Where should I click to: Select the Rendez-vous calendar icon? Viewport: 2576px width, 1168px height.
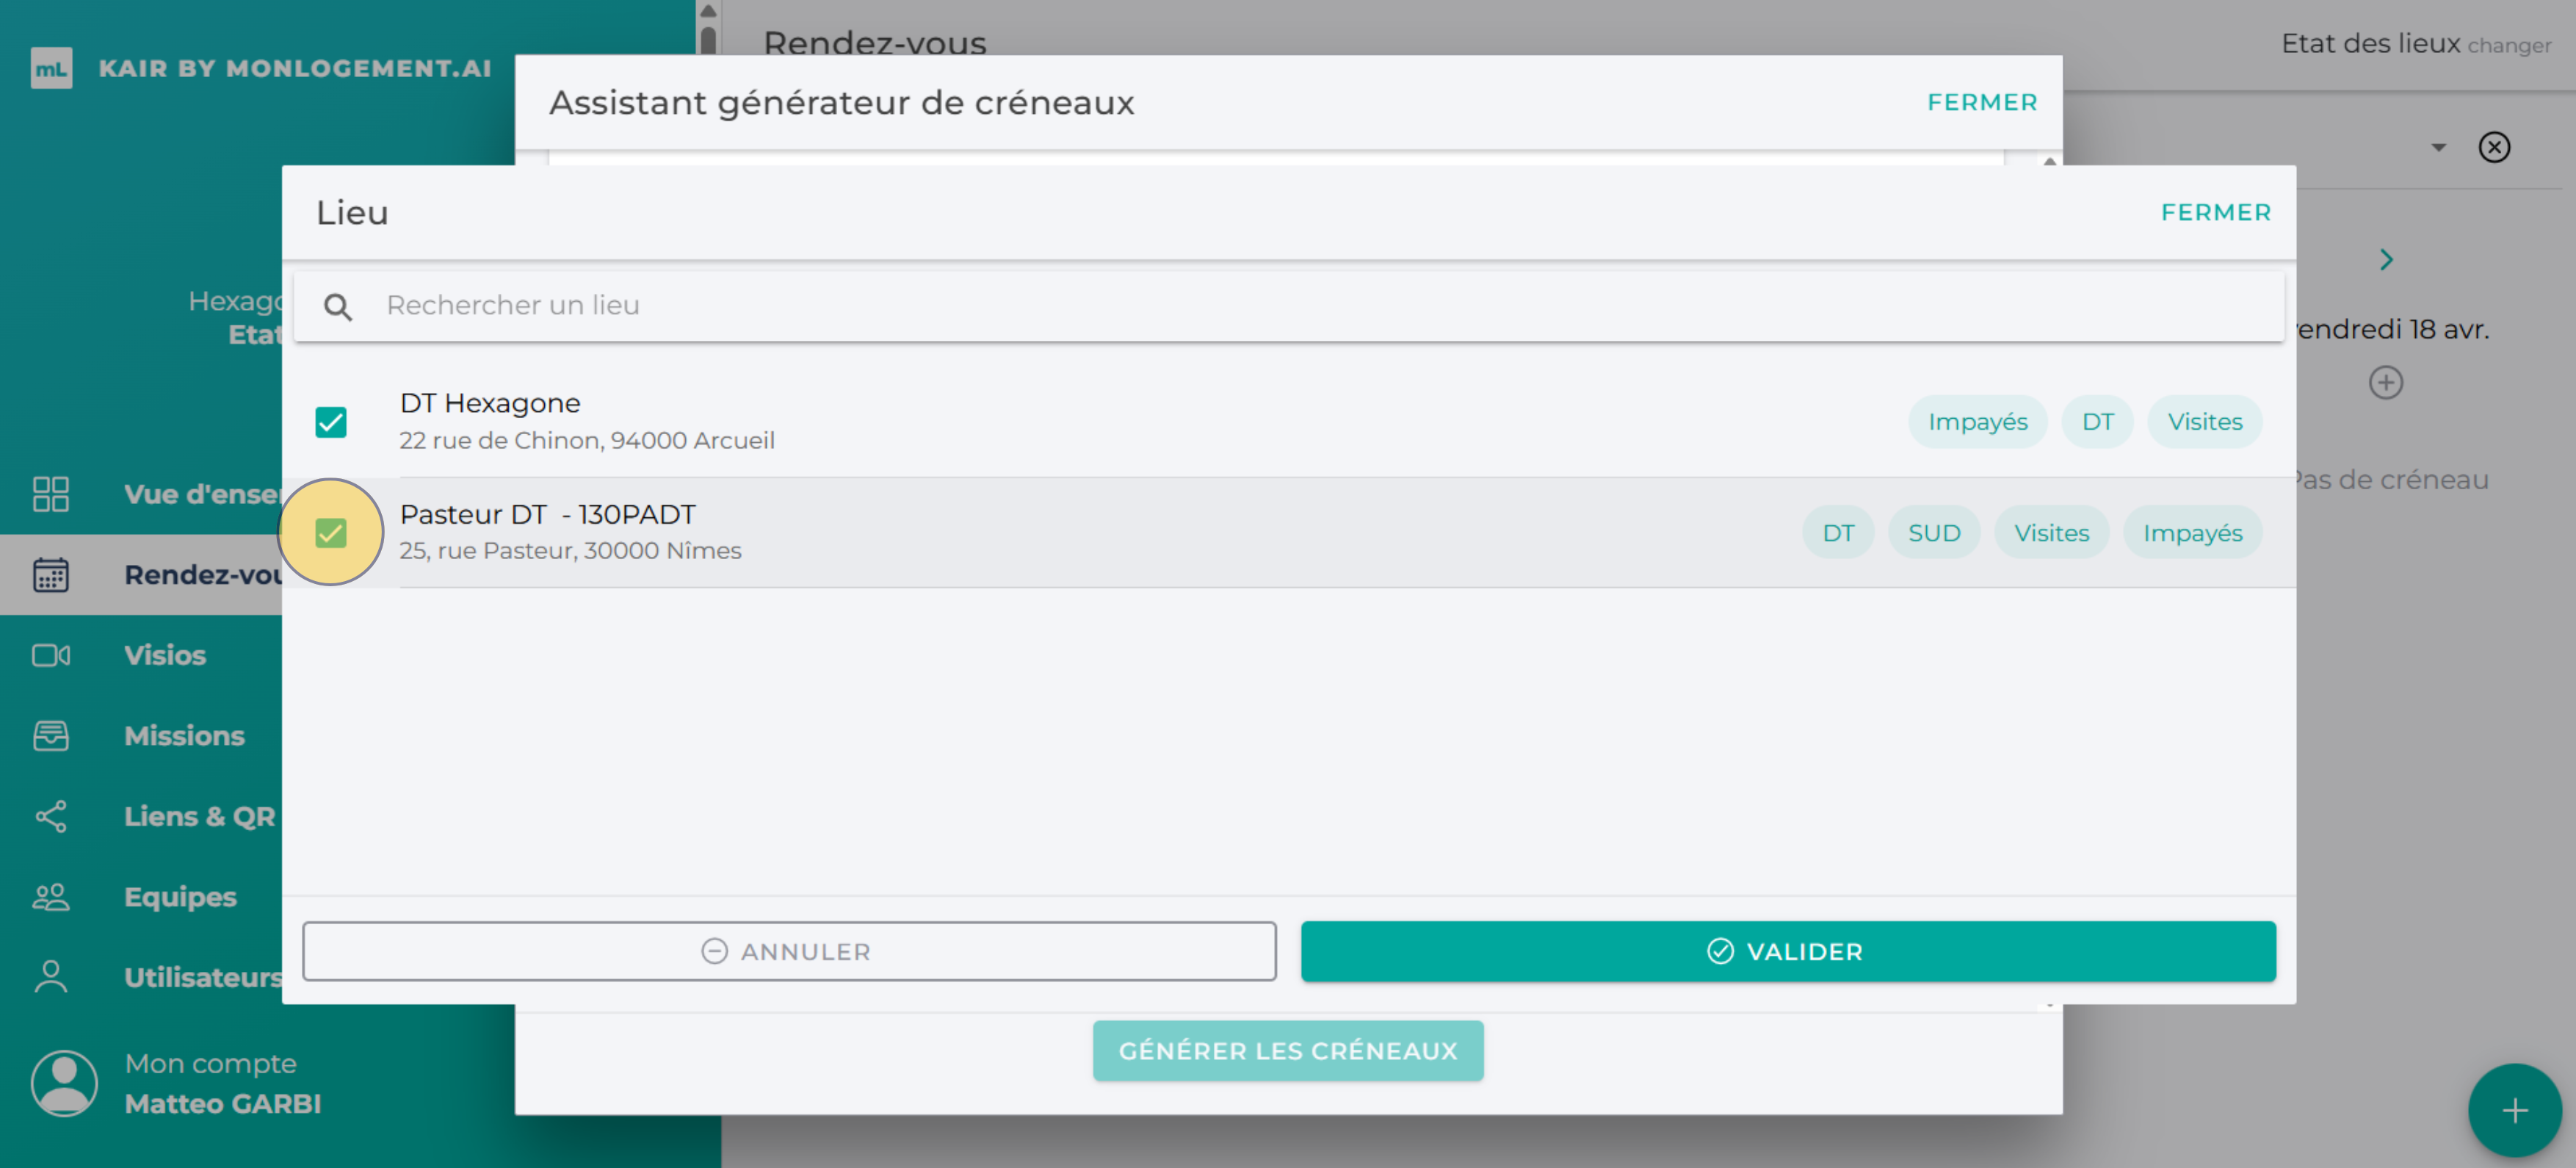51,574
